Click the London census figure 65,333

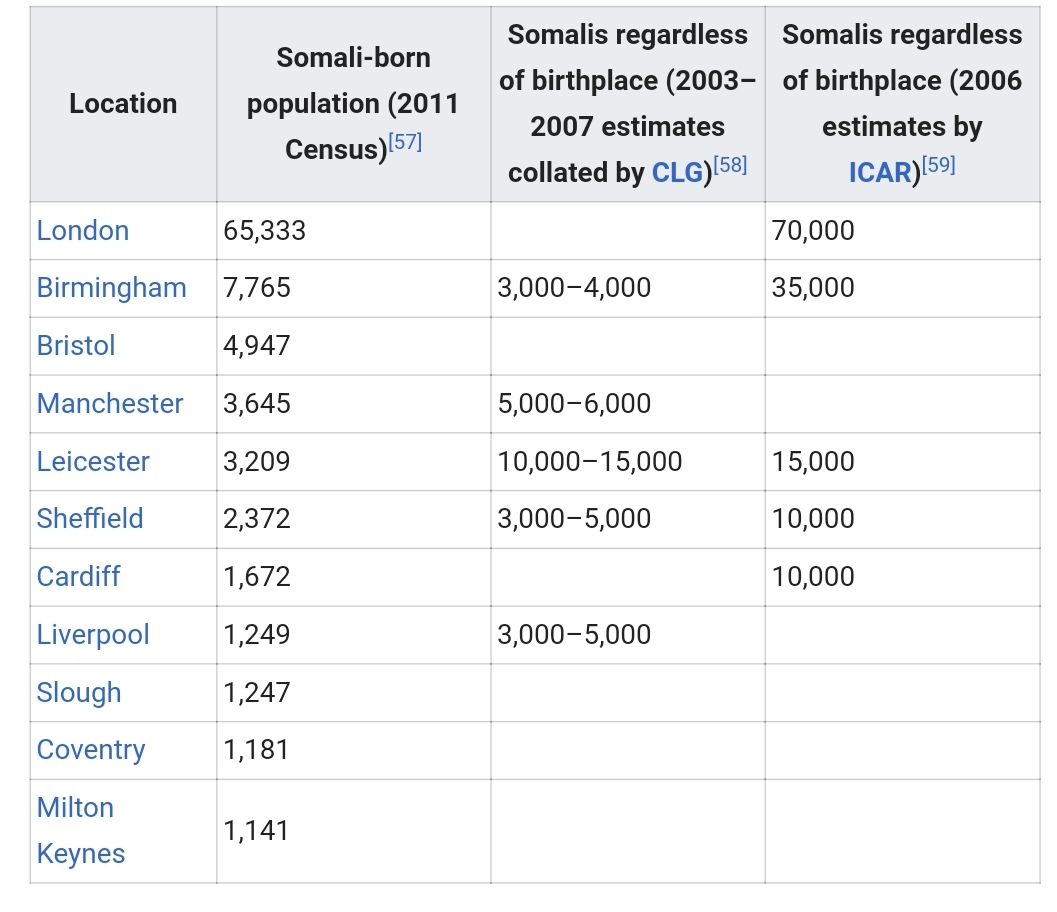click(265, 231)
